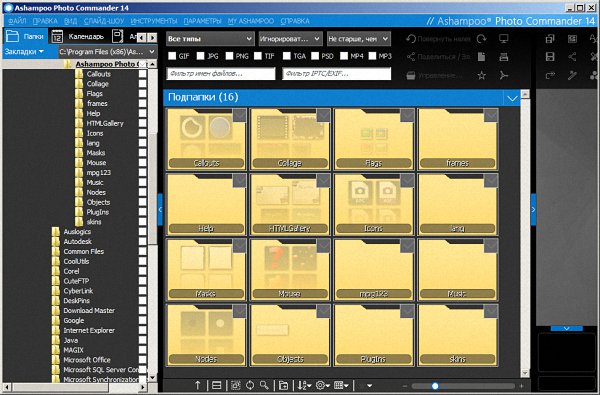Click the star favorites icon
Viewport: 600px width, 395px height.
pos(481,75)
